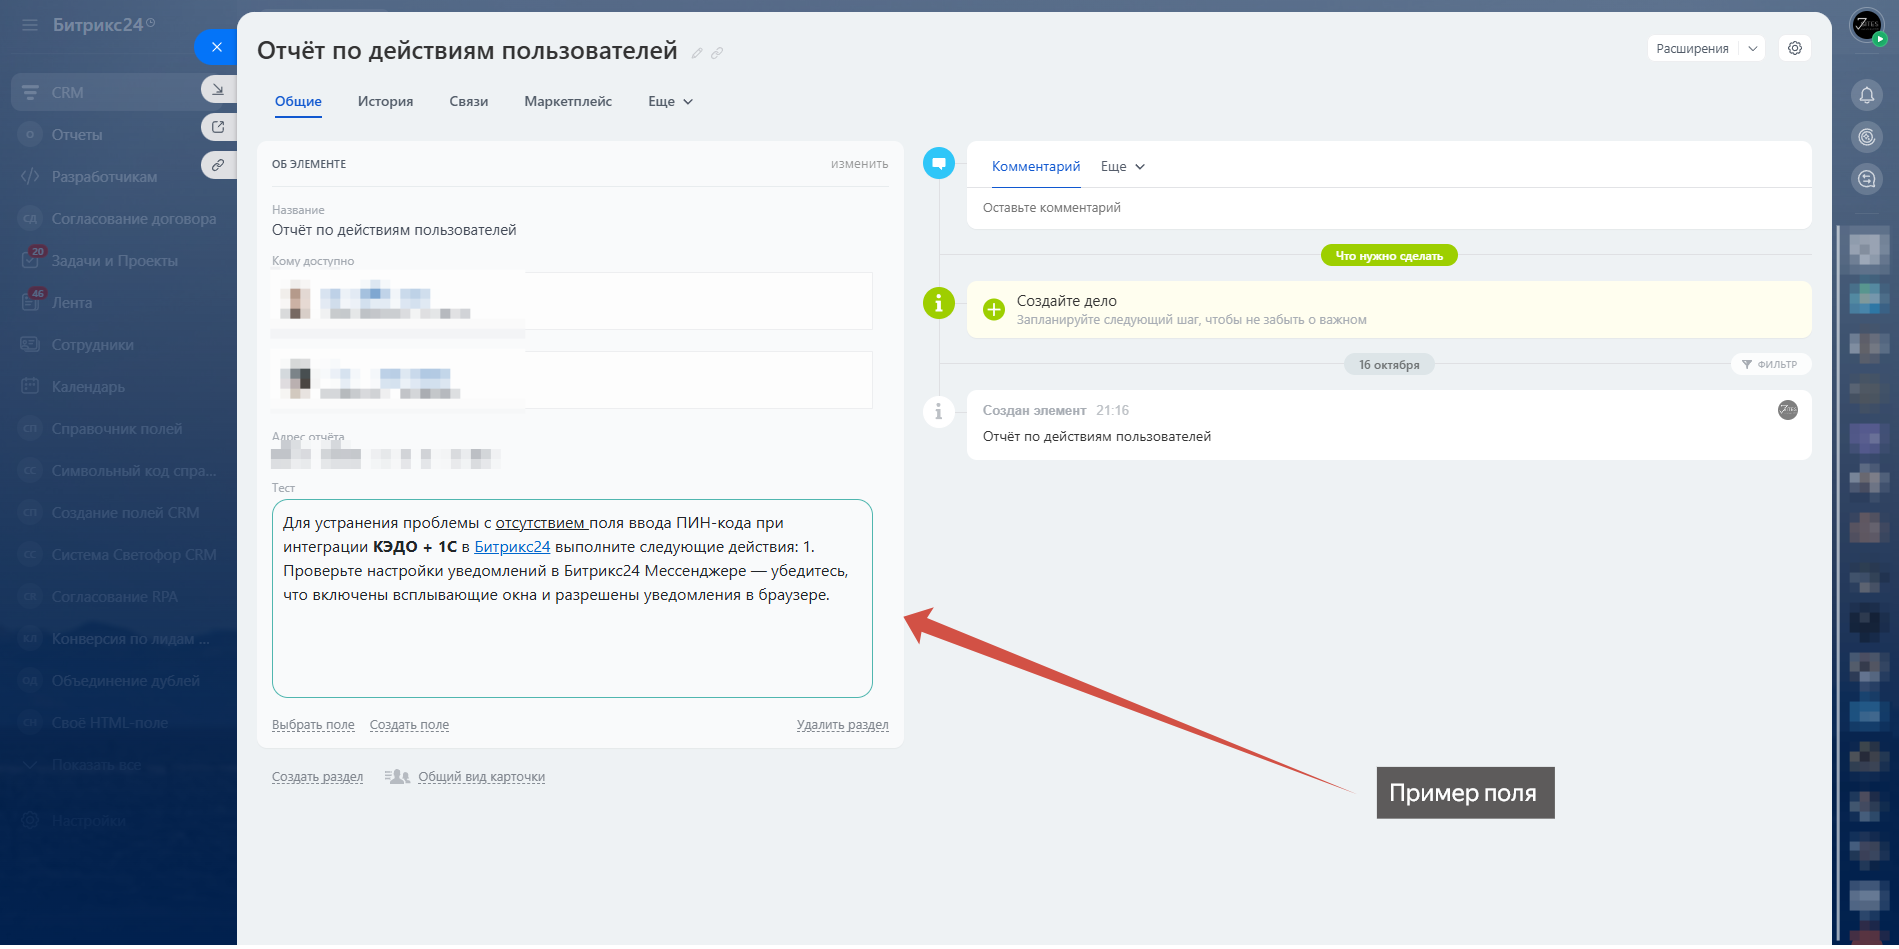
Task: Collapse the card using the diagonal arrow icon
Action: click(218, 89)
